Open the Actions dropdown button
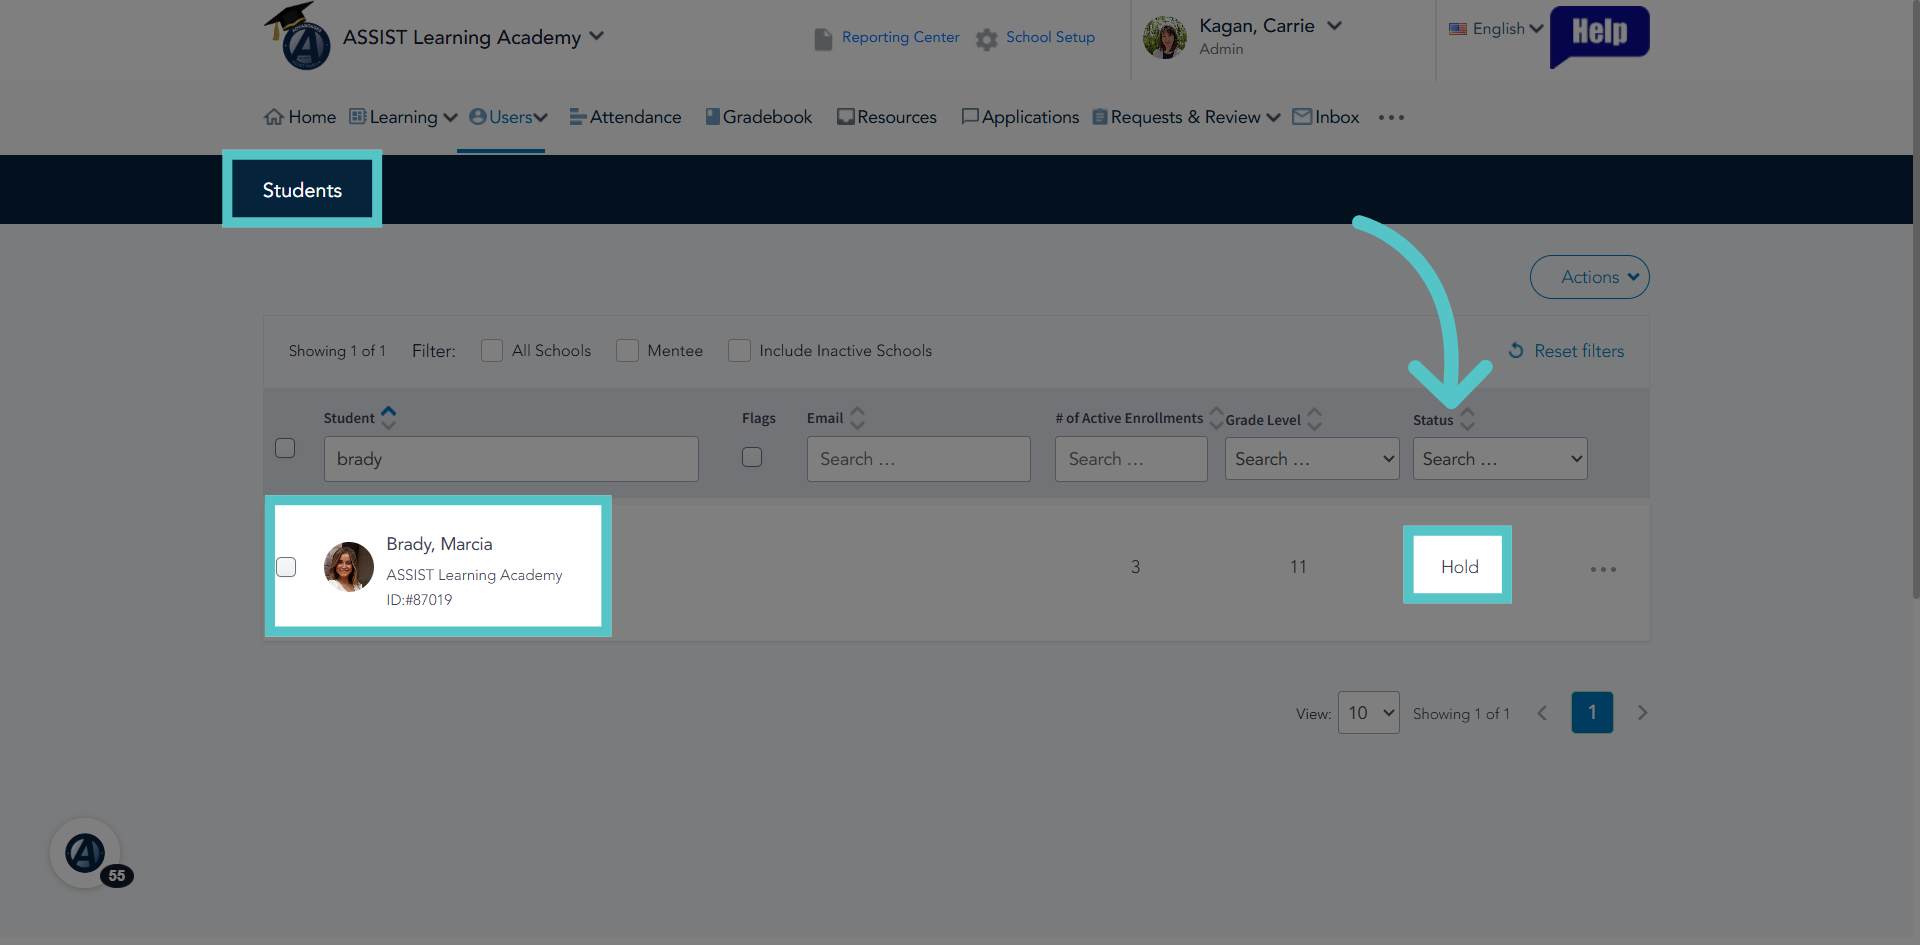 click(1589, 277)
